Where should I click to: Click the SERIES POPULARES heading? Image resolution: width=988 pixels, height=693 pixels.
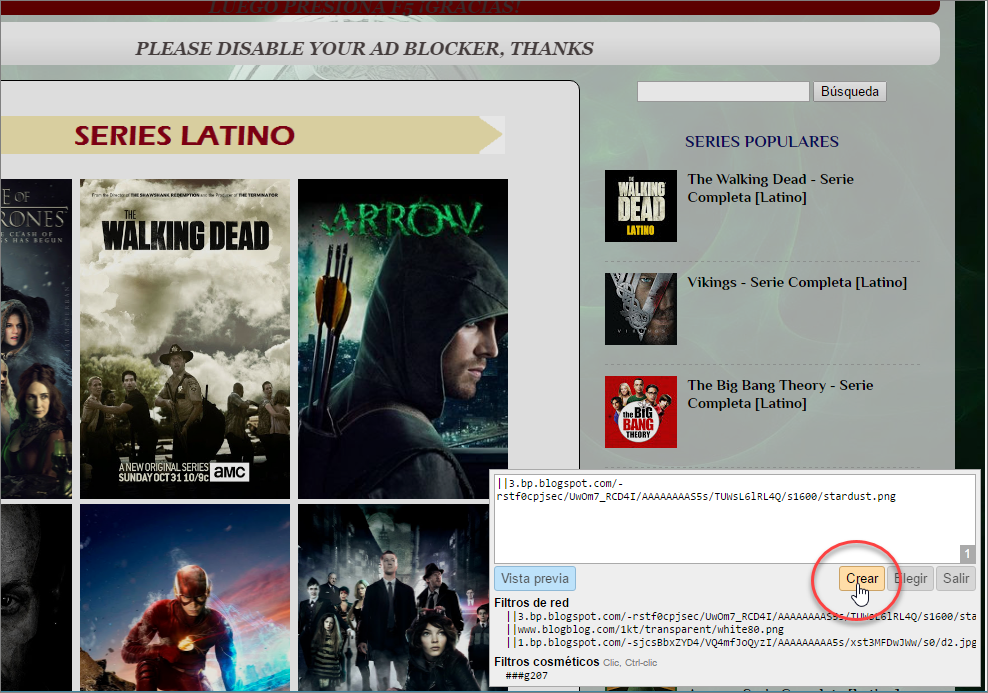(762, 141)
